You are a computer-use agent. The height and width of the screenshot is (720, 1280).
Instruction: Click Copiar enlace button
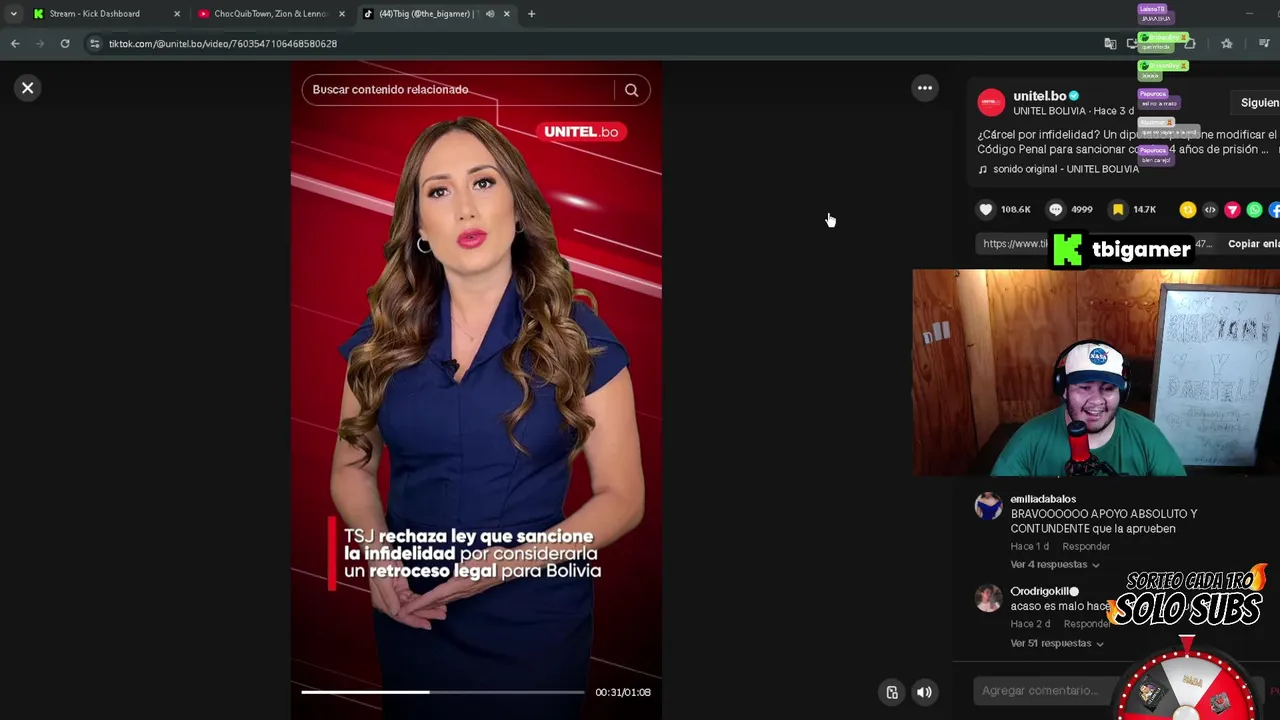(1253, 244)
